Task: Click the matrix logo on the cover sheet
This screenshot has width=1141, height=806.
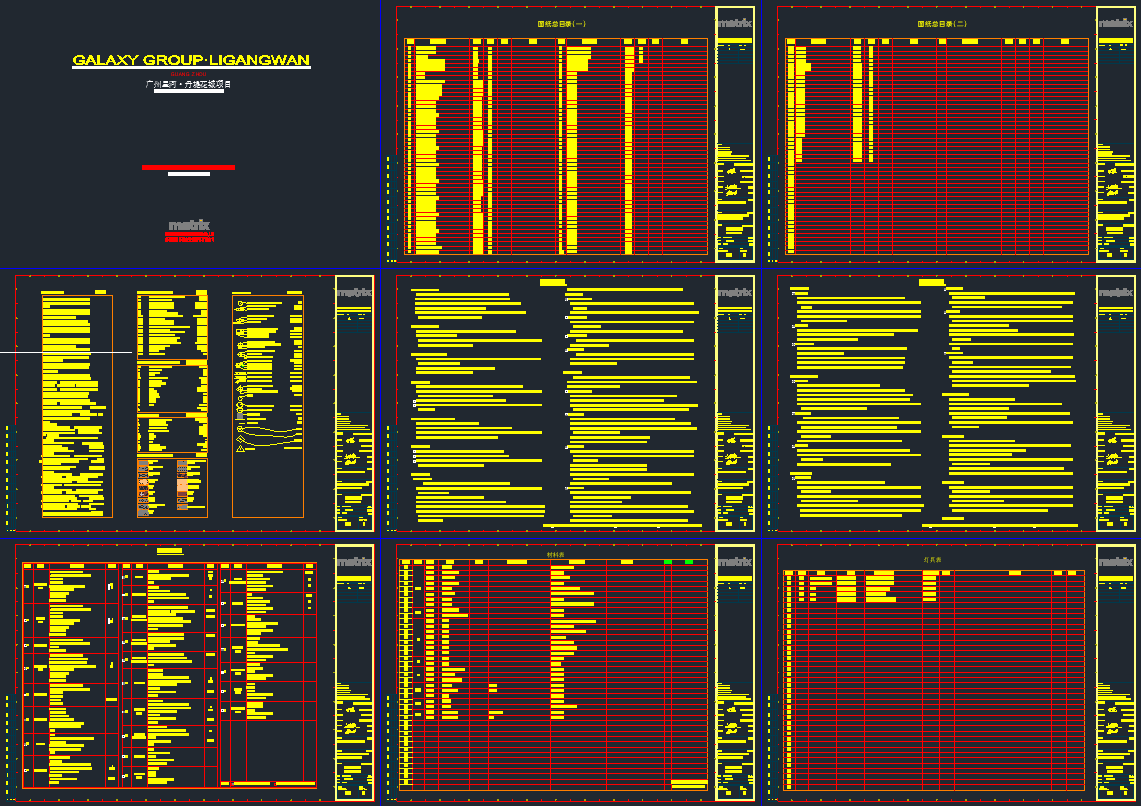Action: (189, 225)
